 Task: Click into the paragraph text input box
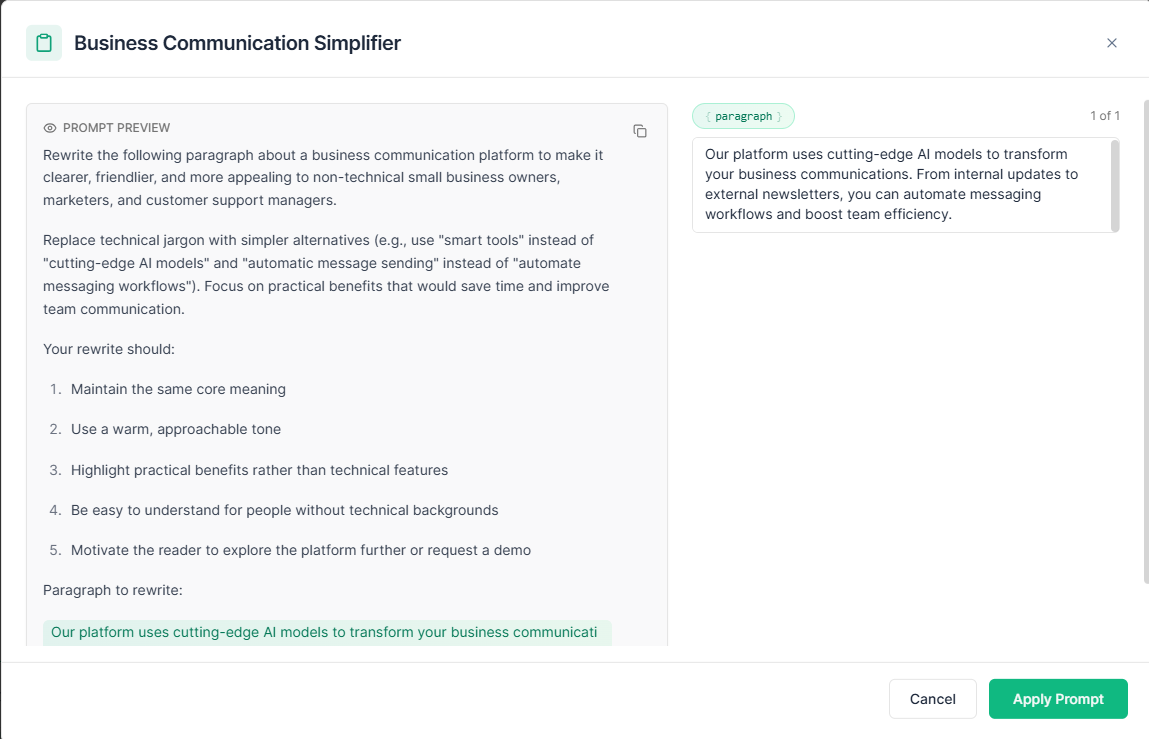pyautogui.click(x=901, y=185)
